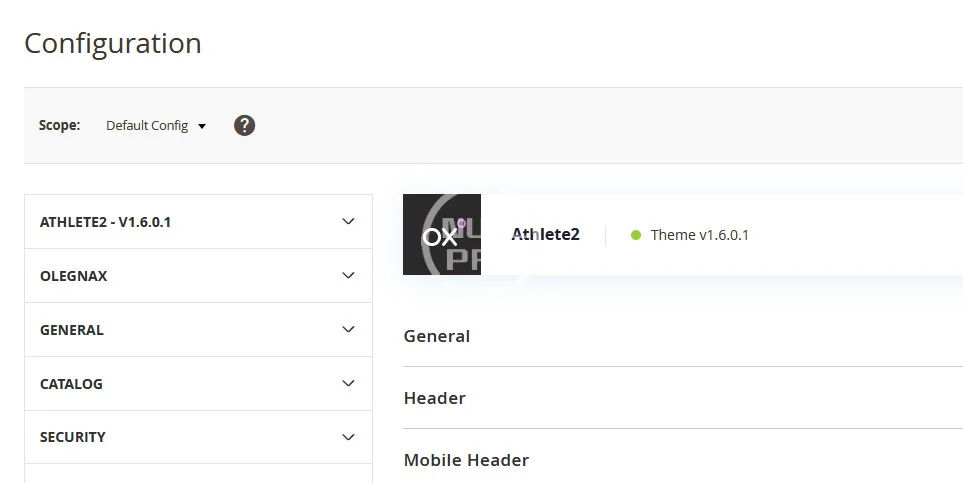Click the help question mark icon
963x483 pixels.
coord(244,125)
